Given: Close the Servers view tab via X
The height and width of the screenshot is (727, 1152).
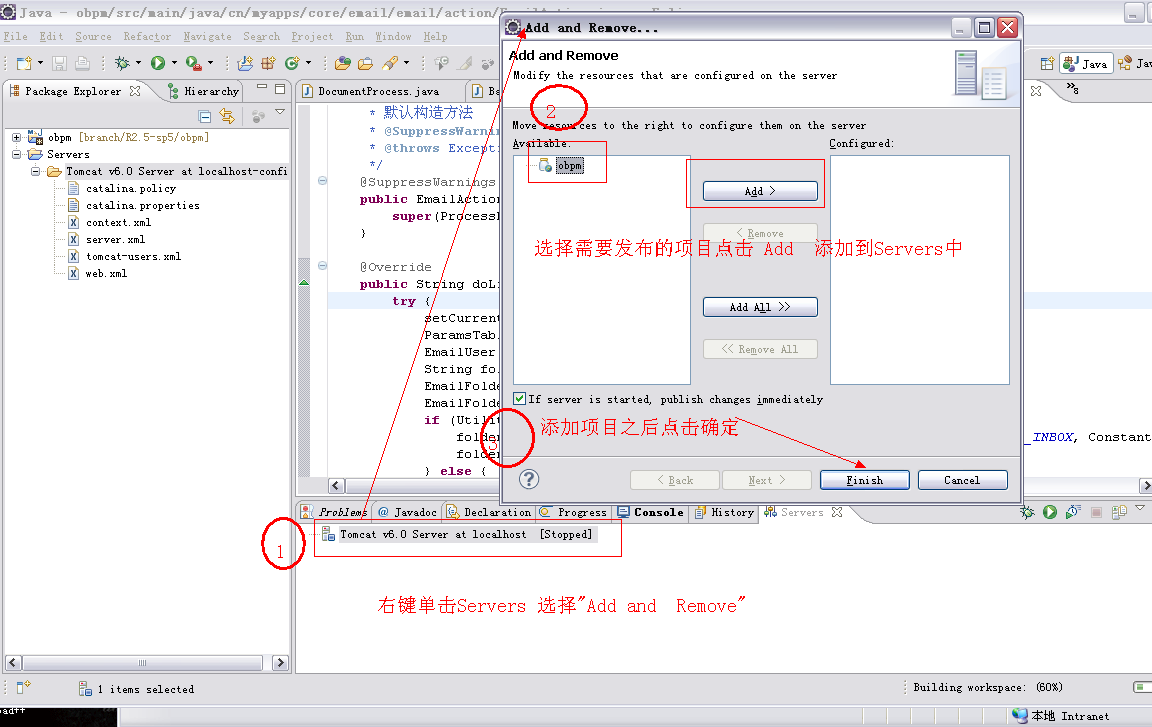Looking at the screenshot, I should coord(837,512).
